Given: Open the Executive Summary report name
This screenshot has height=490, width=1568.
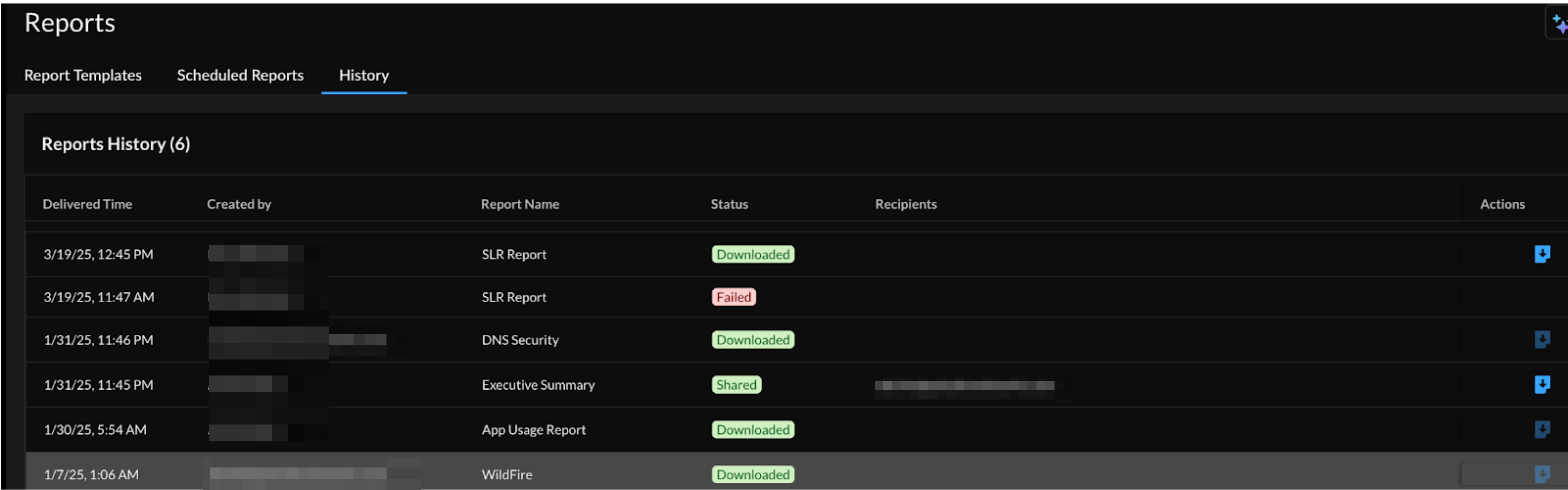Looking at the screenshot, I should click(x=538, y=385).
